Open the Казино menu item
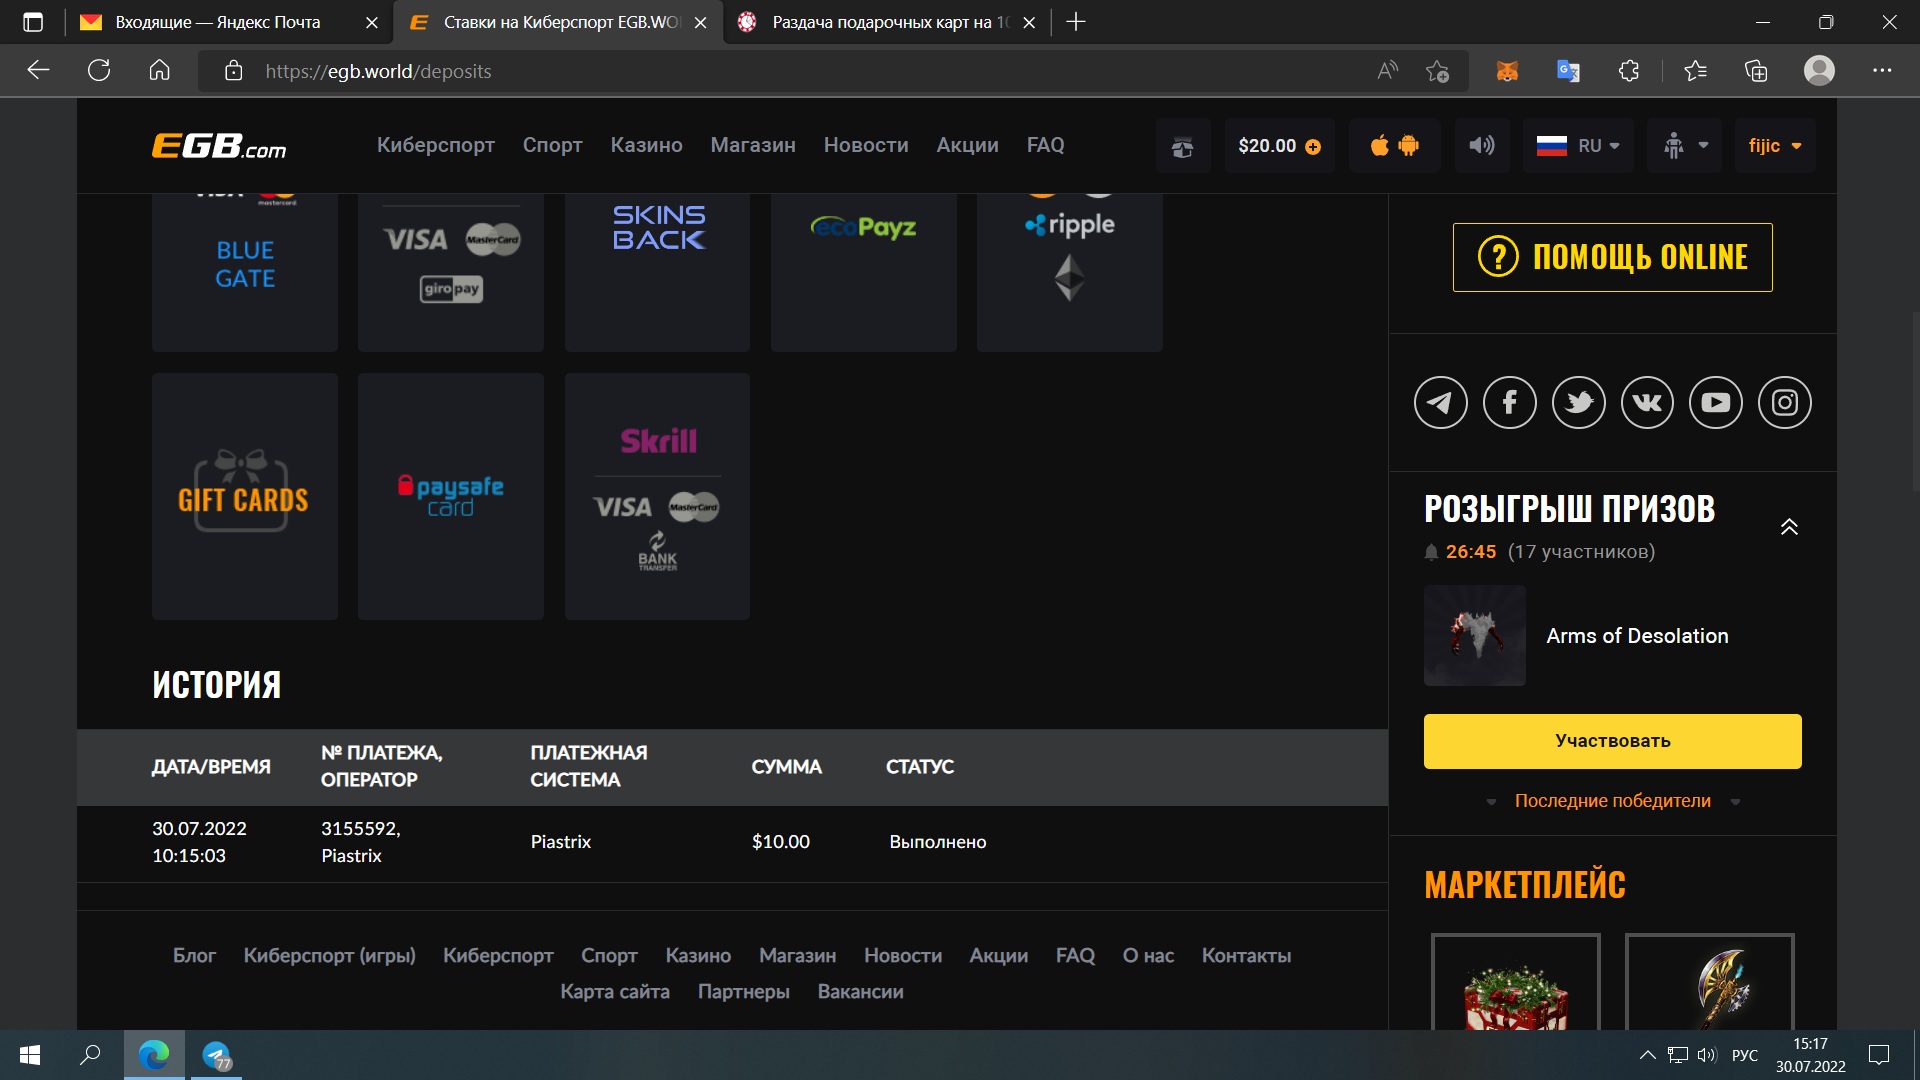 pyautogui.click(x=646, y=145)
